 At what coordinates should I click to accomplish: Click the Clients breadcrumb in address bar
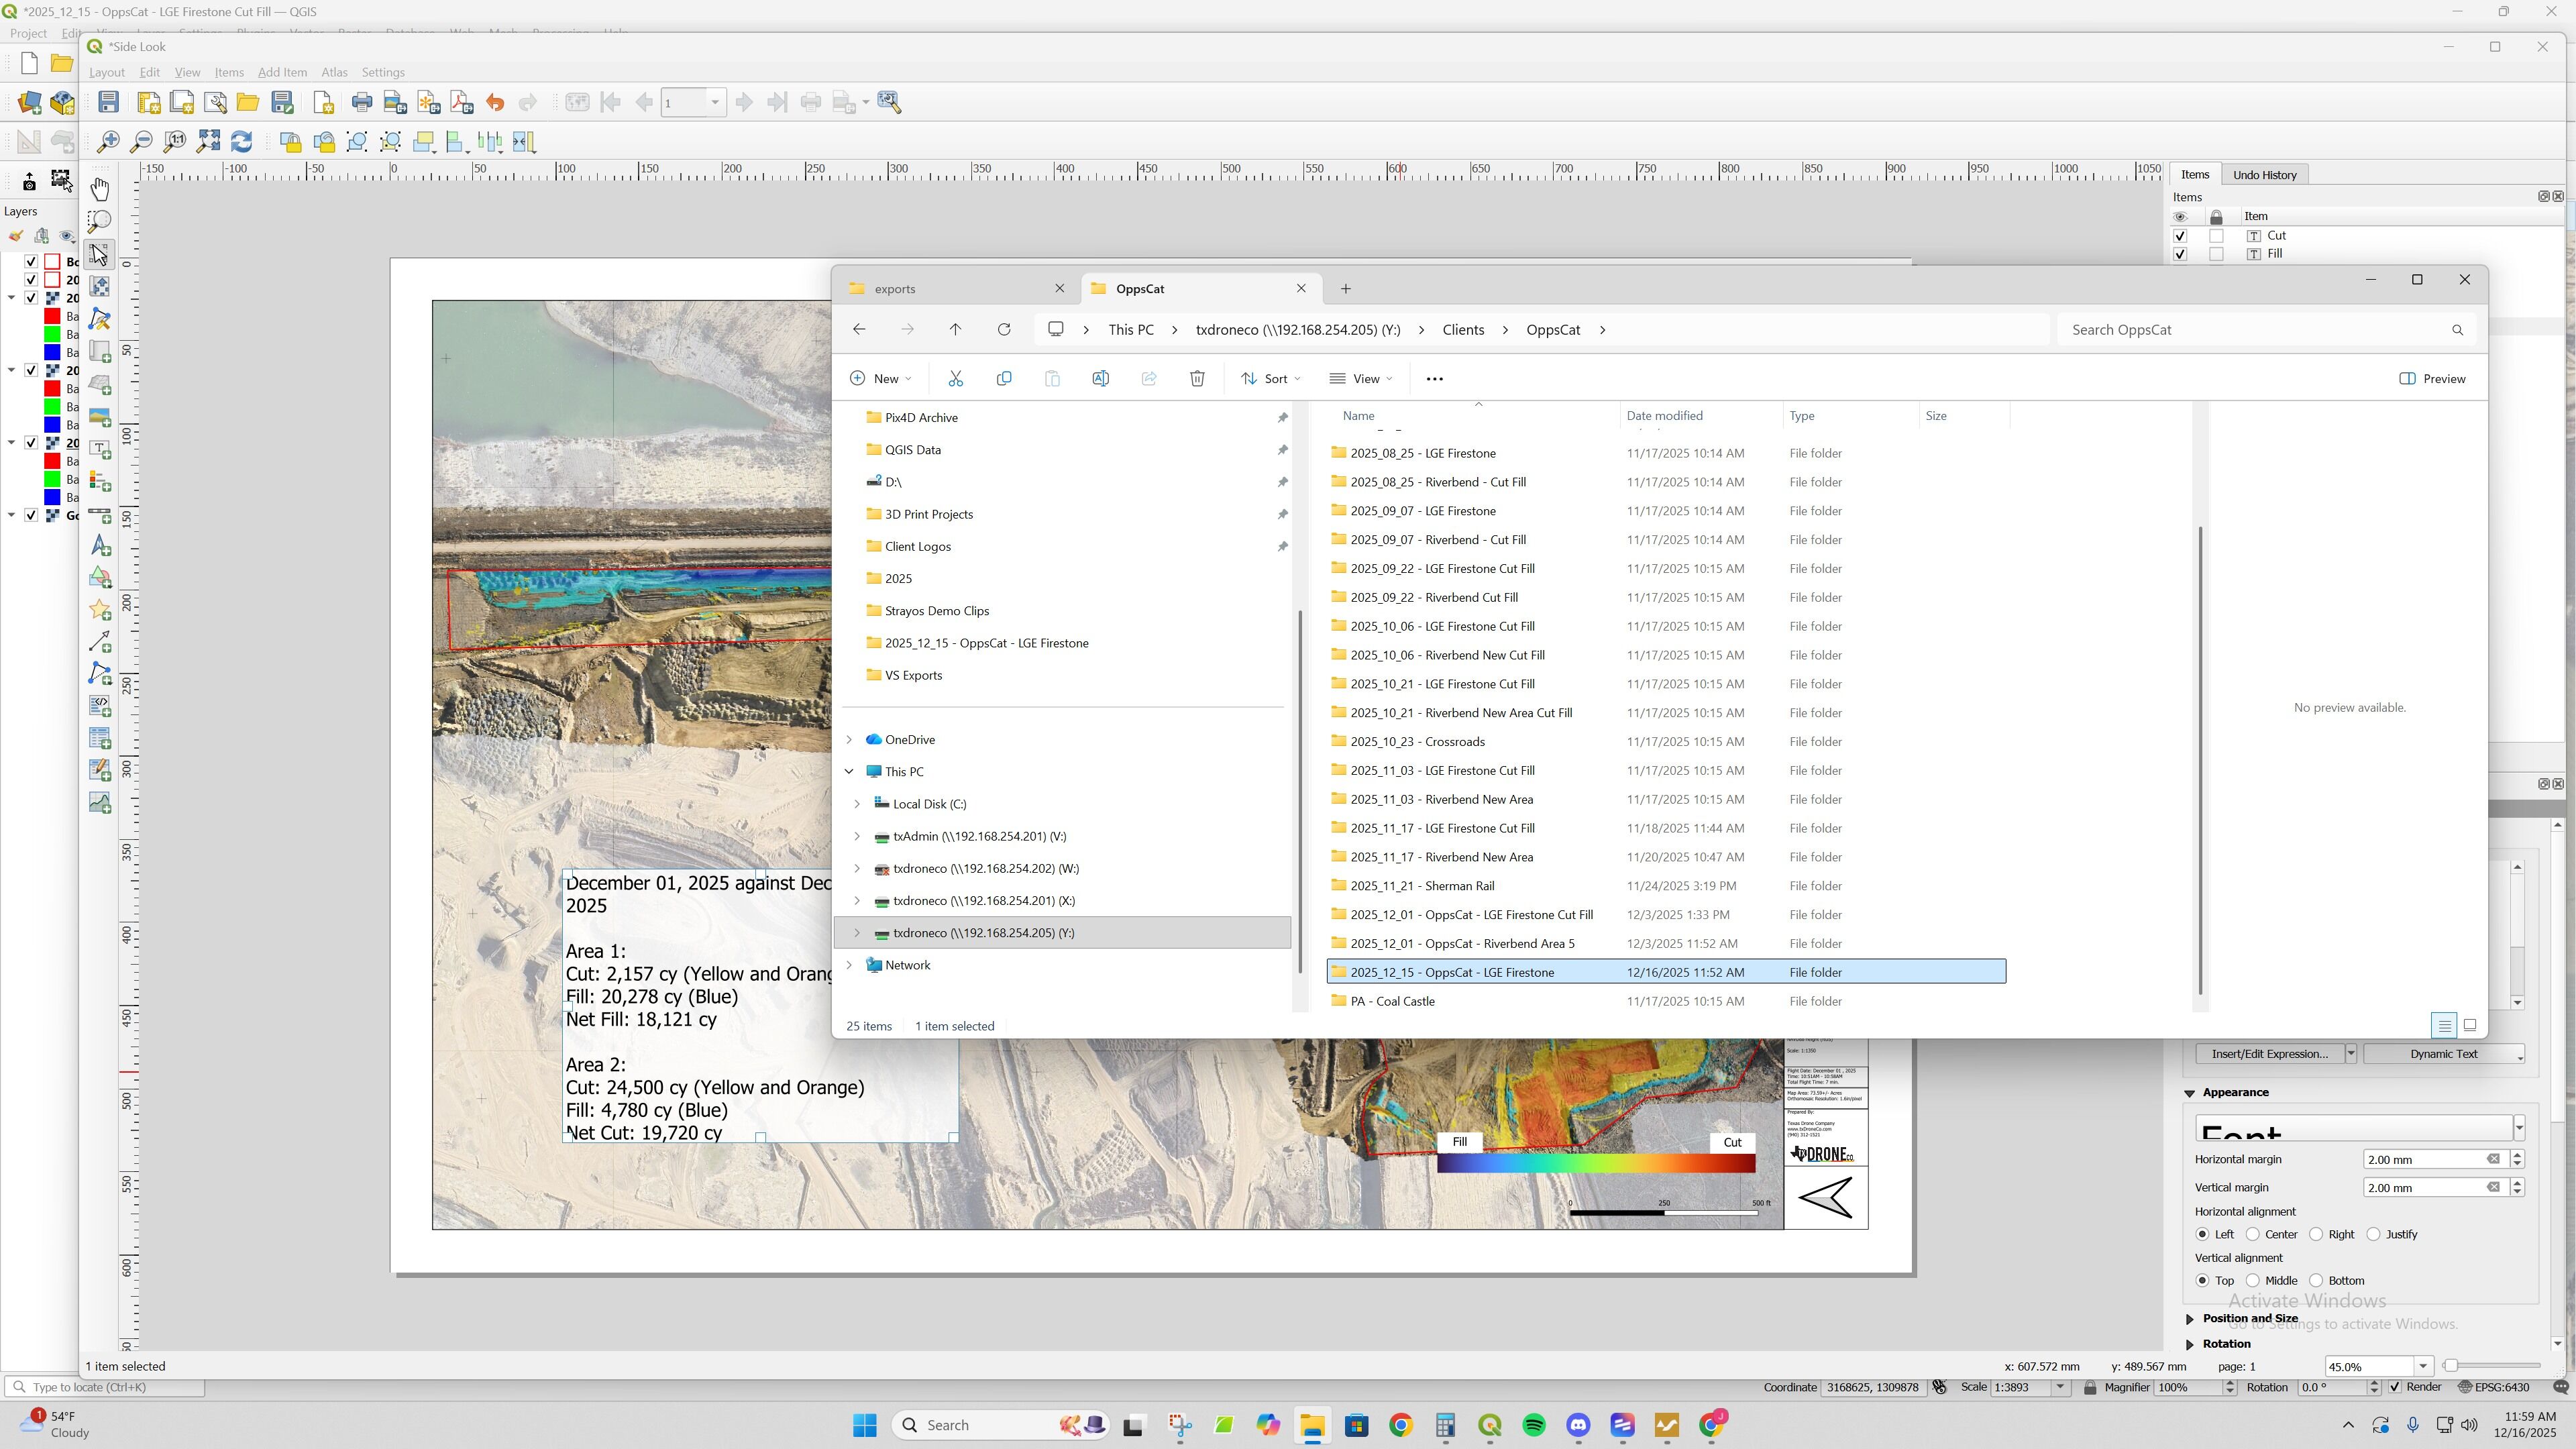1463,329
